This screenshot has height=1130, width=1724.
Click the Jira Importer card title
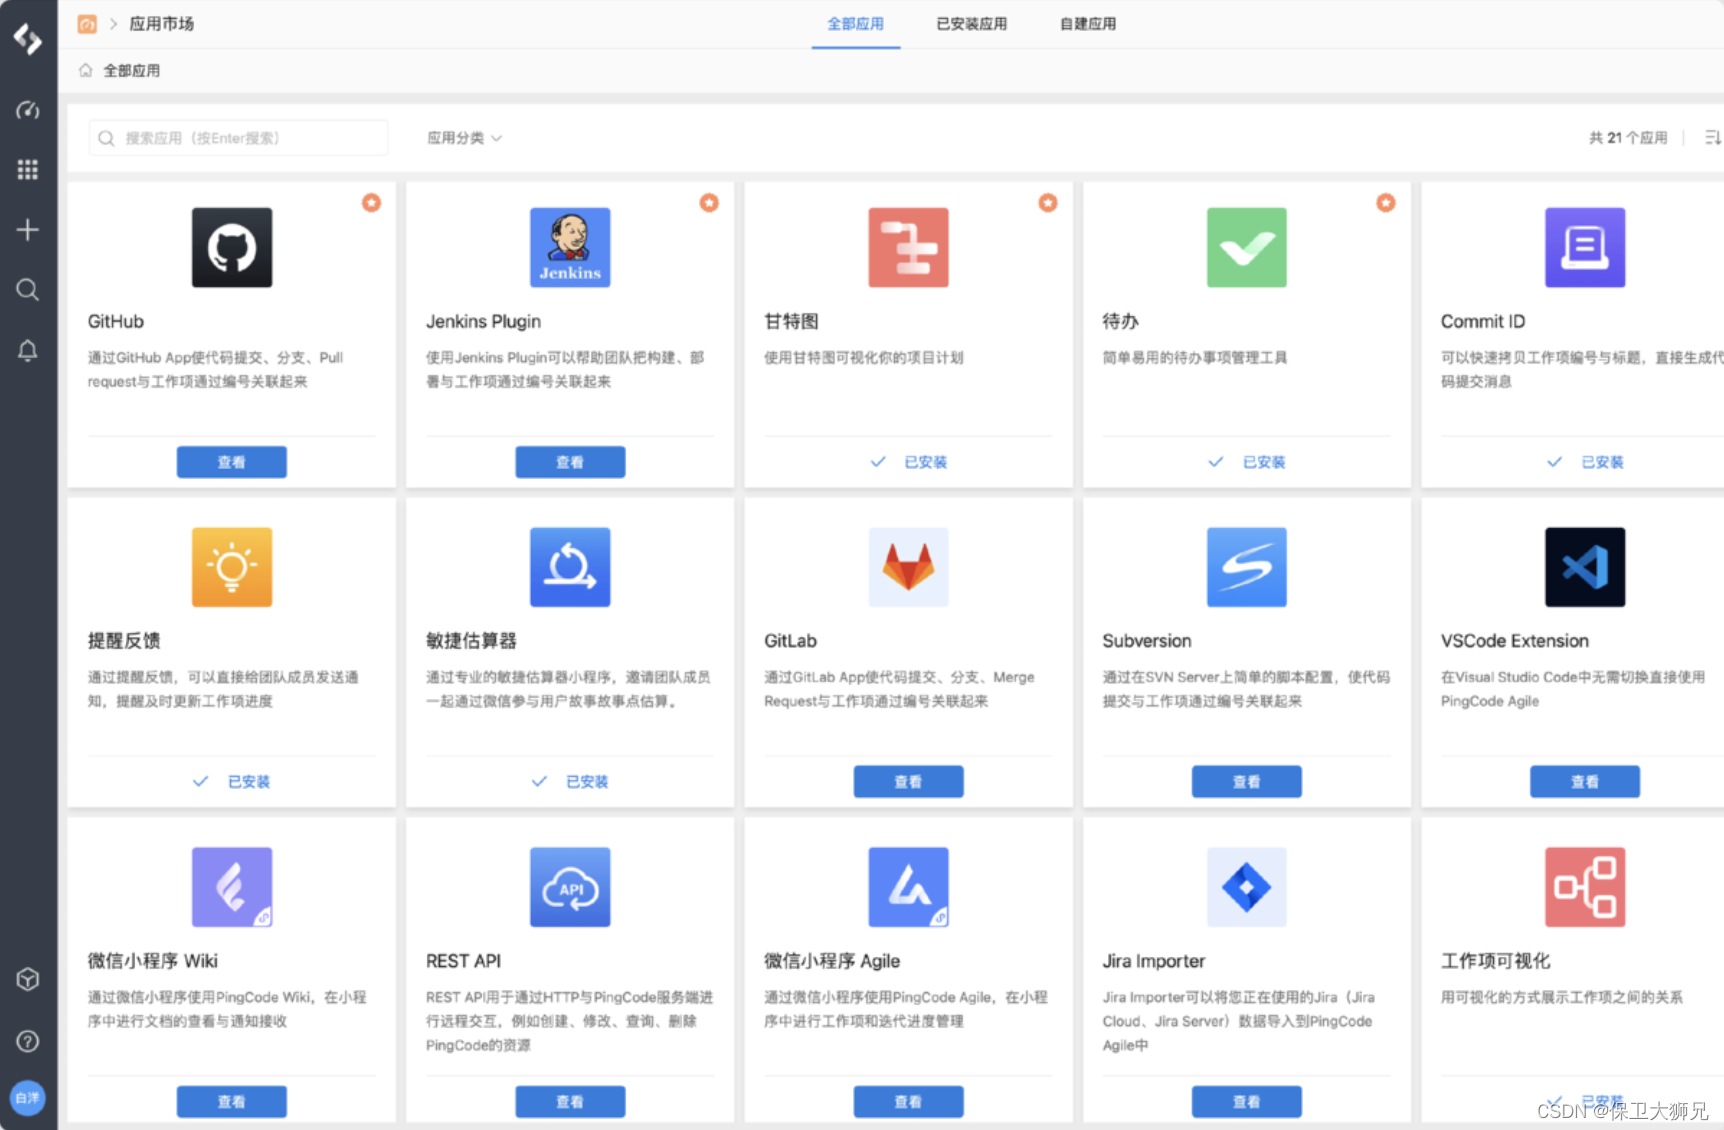coord(1154,961)
